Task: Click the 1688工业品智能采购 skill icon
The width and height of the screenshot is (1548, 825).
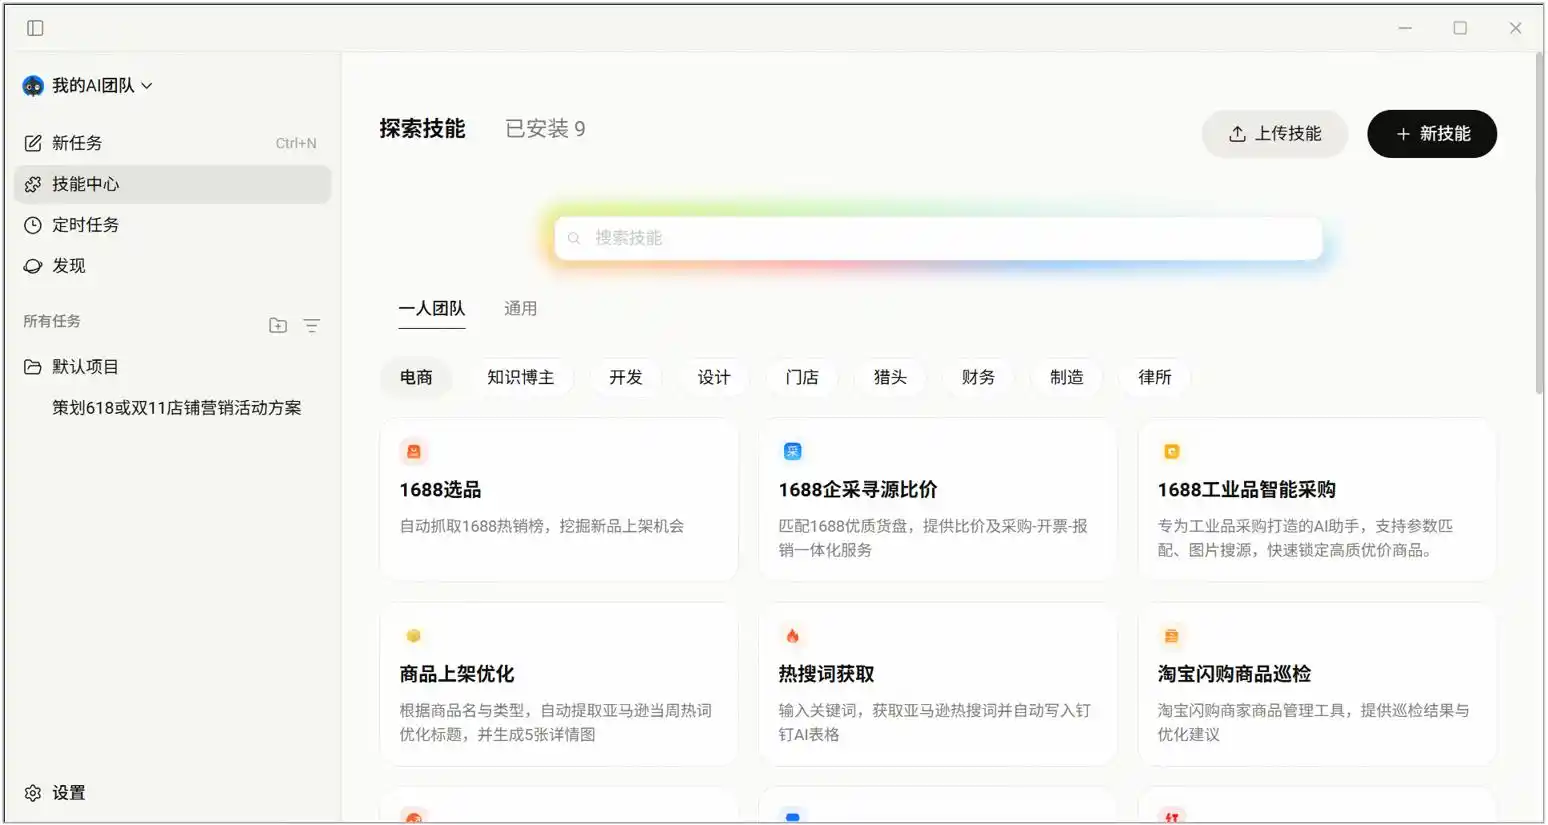Action: pos(1171,452)
